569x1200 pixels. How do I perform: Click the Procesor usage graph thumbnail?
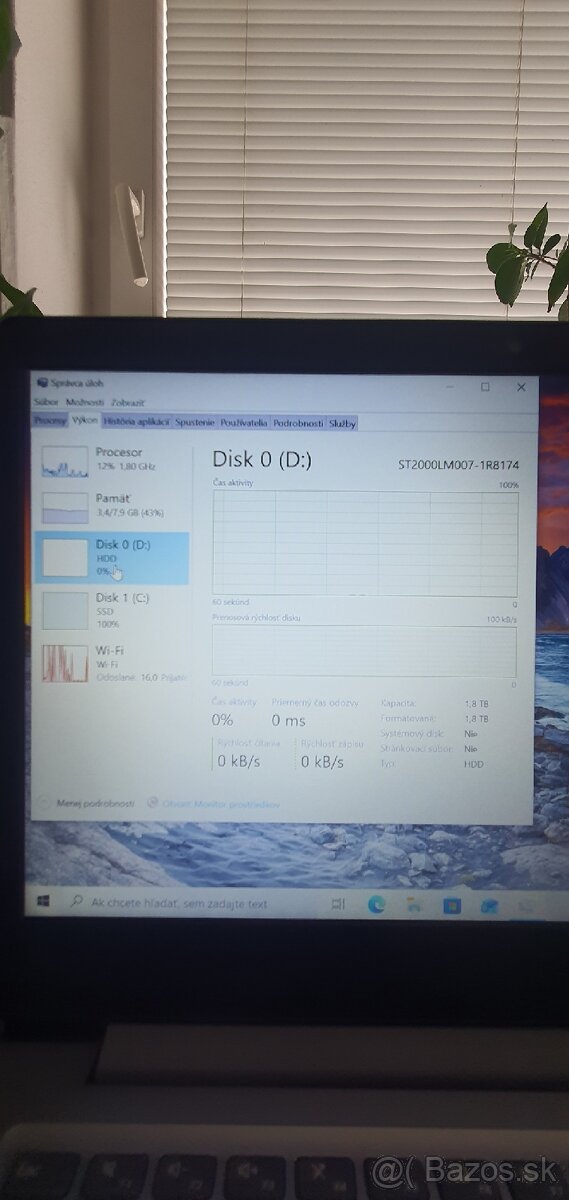click(65, 461)
